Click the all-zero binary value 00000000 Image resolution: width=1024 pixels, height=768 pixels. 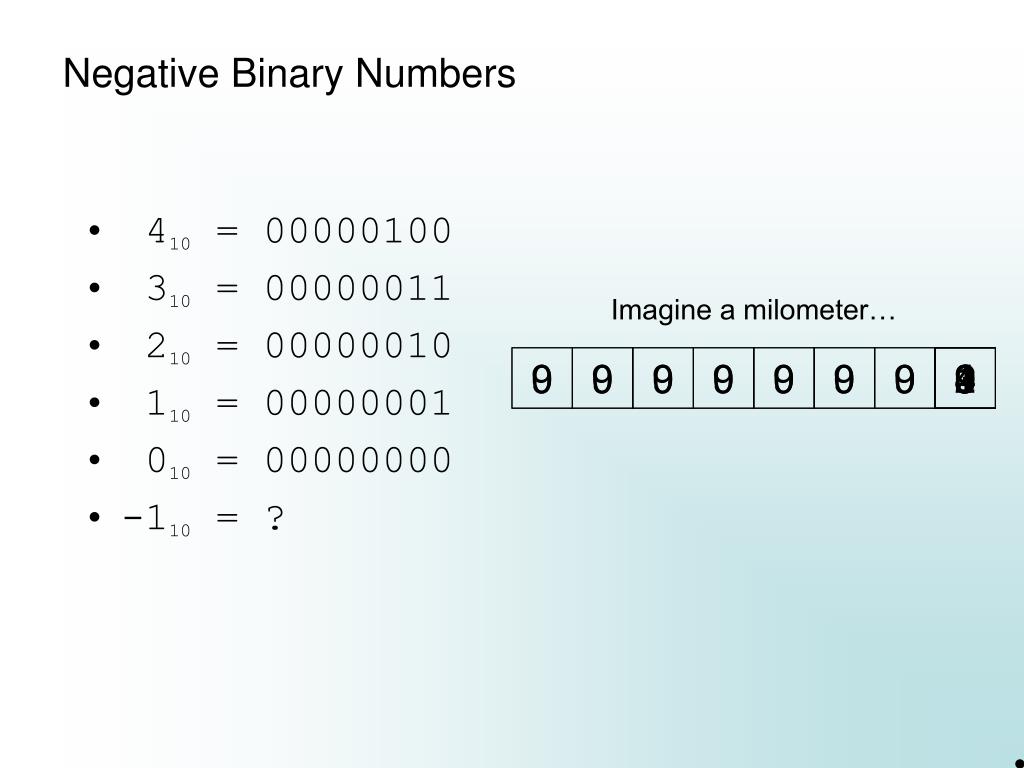point(359,460)
